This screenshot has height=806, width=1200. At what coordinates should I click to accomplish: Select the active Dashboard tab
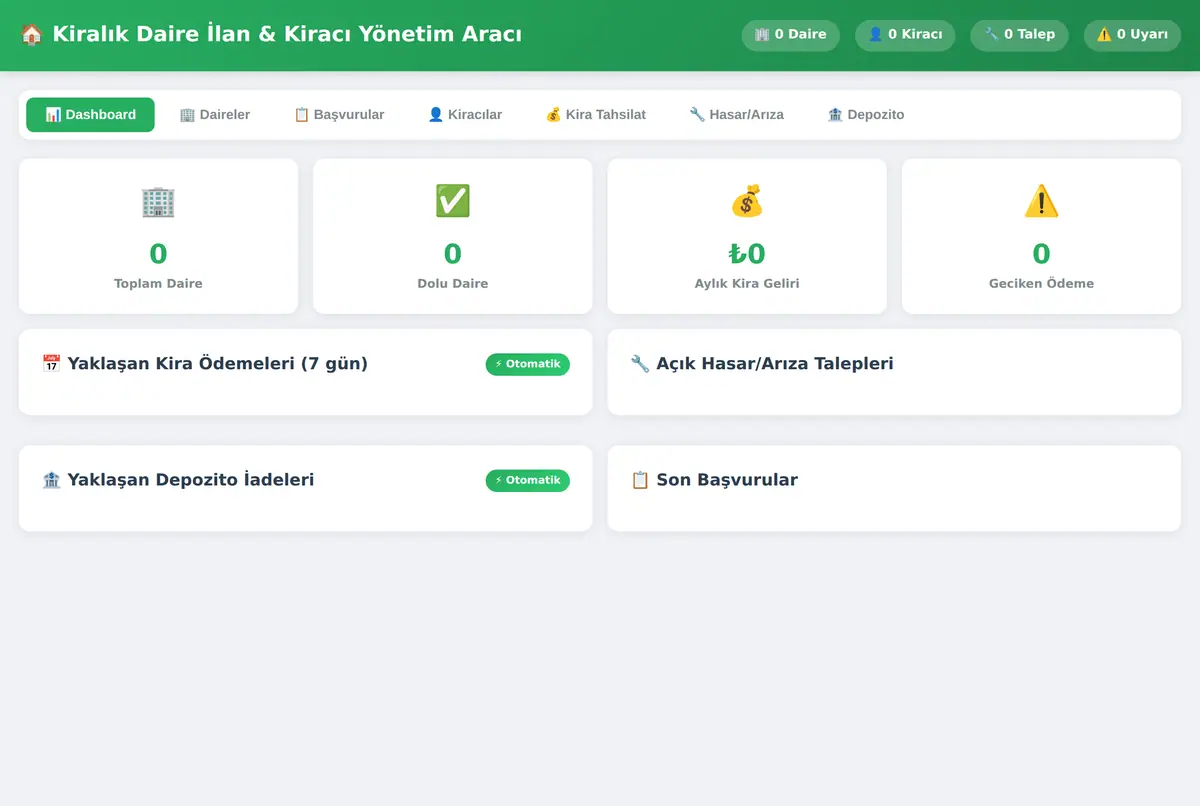(91, 115)
